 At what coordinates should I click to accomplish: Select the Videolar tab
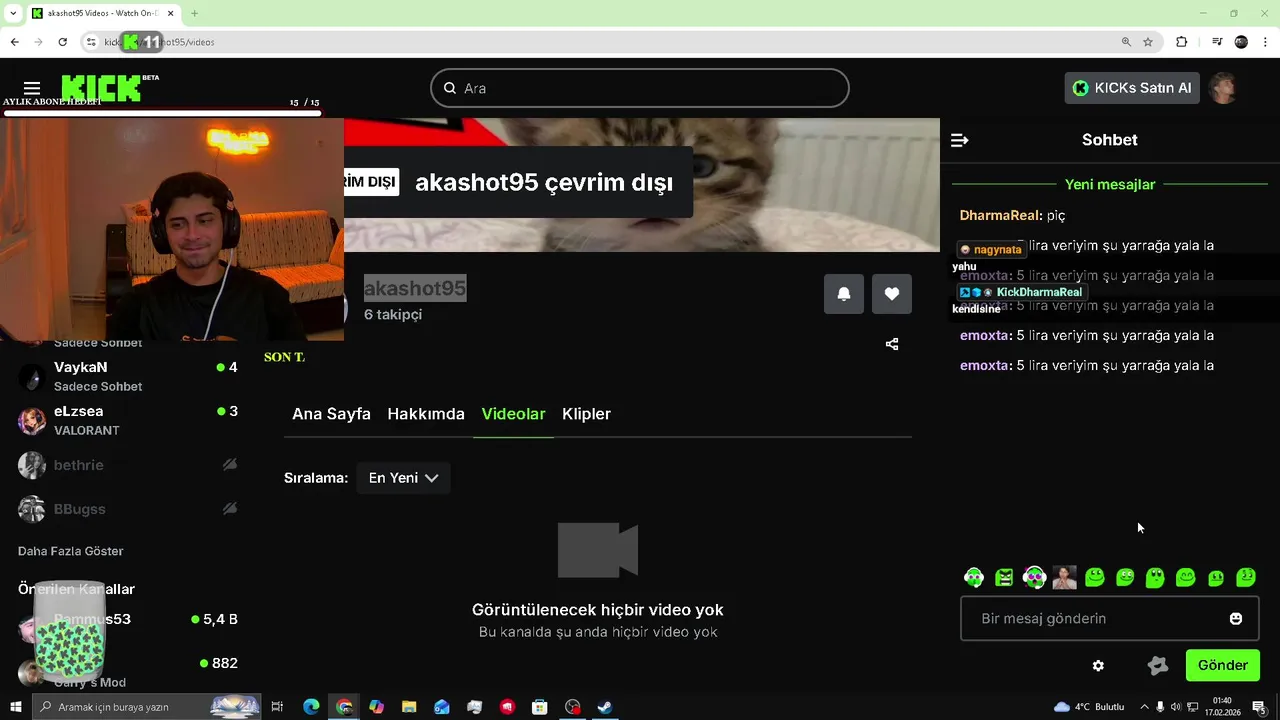click(513, 414)
